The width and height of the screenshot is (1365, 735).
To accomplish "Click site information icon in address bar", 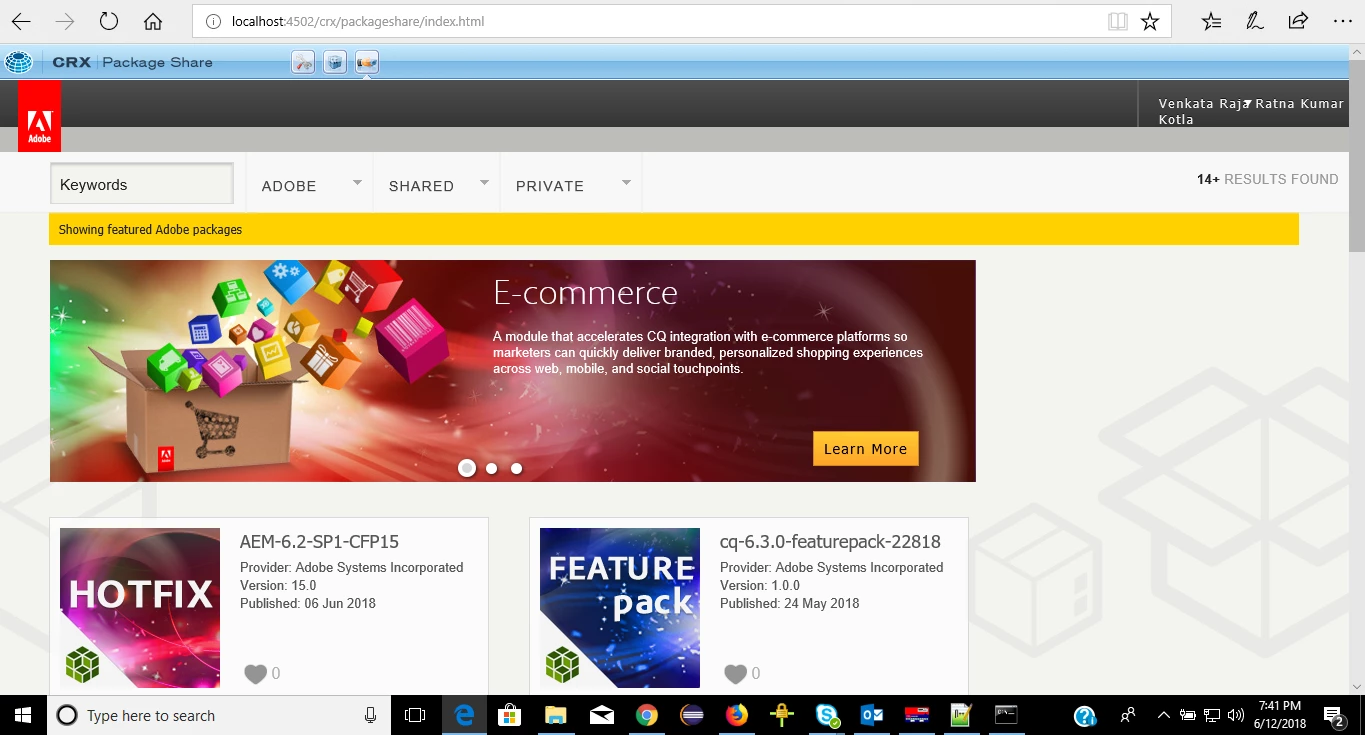I will (213, 21).
